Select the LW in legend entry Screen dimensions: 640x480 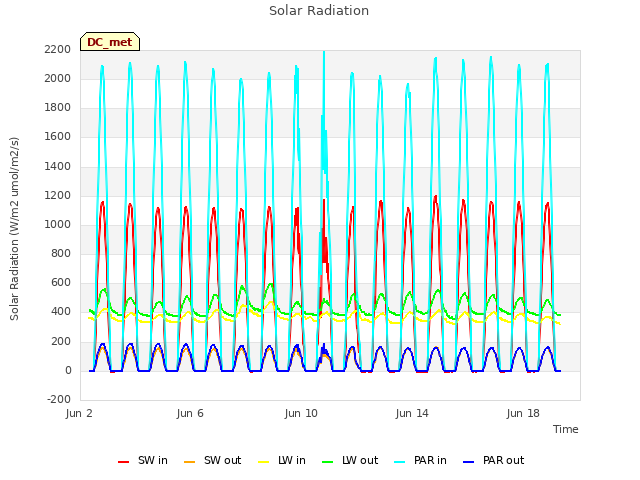(x=282, y=460)
